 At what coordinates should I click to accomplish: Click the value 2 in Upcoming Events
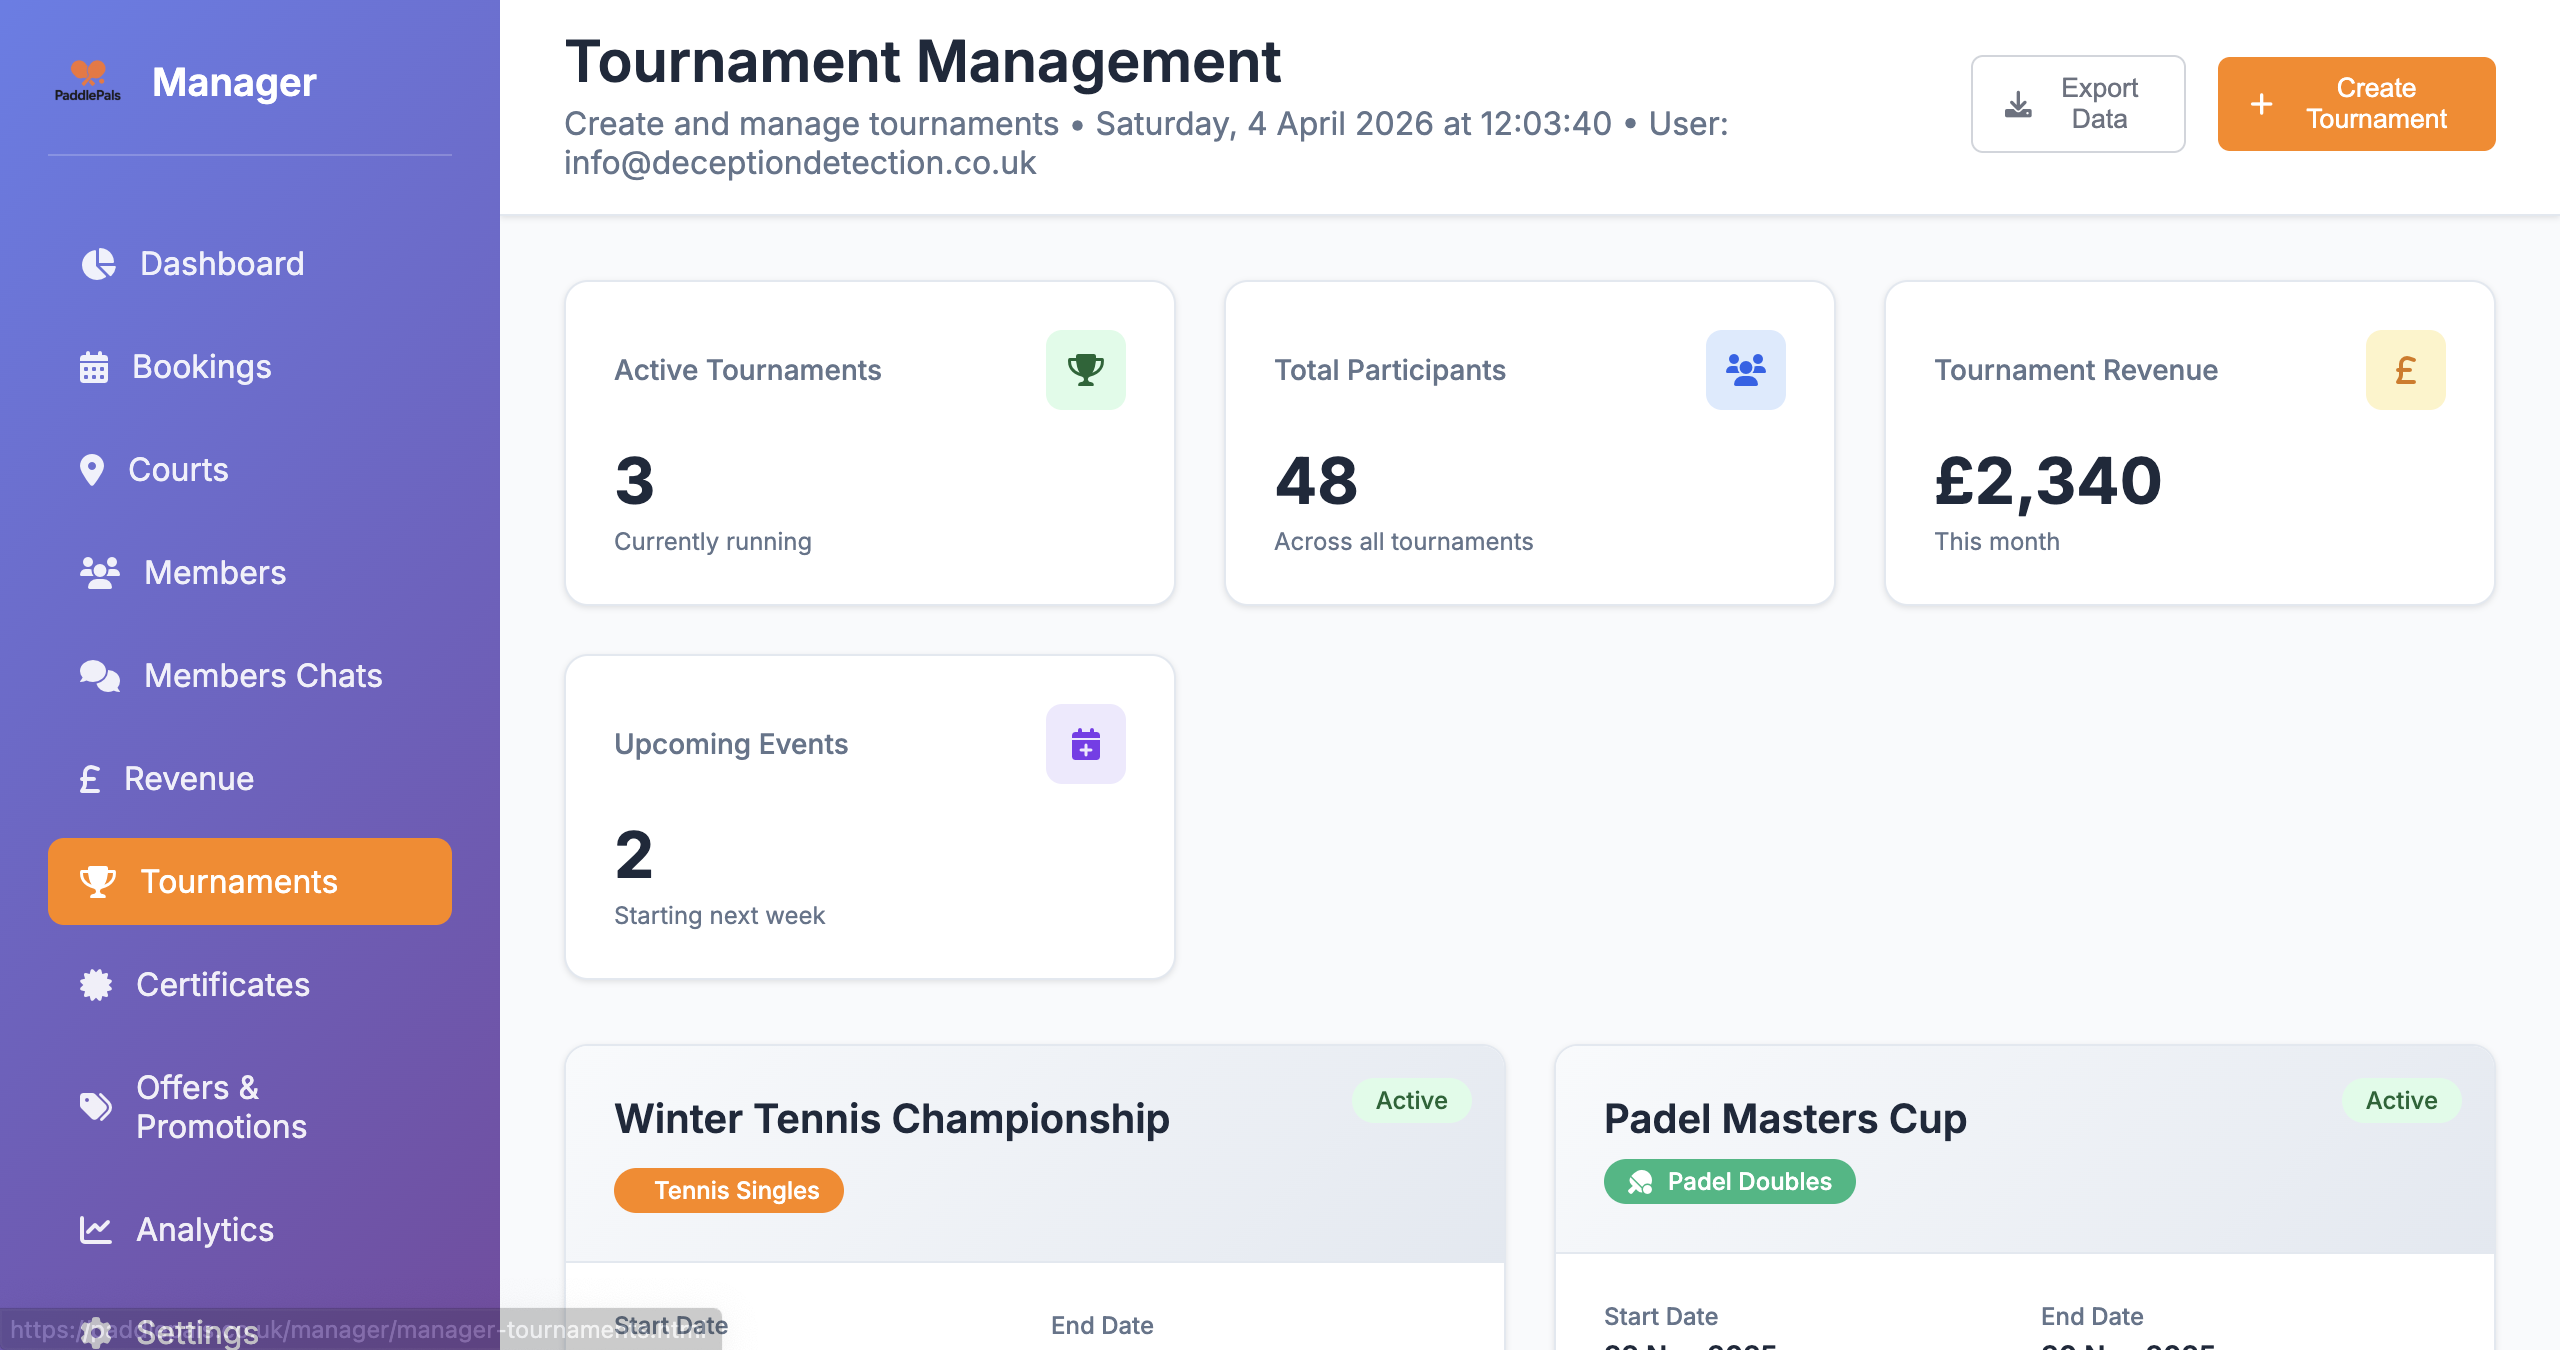(x=634, y=855)
